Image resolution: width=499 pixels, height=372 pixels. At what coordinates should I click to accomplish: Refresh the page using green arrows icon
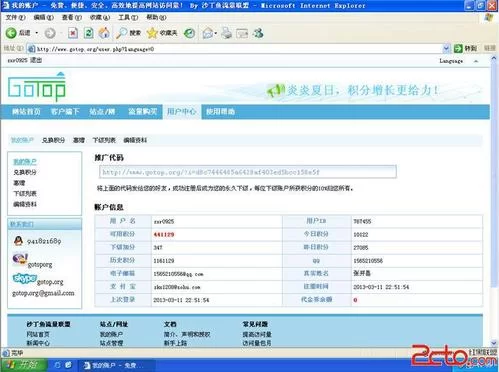tap(88, 33)
